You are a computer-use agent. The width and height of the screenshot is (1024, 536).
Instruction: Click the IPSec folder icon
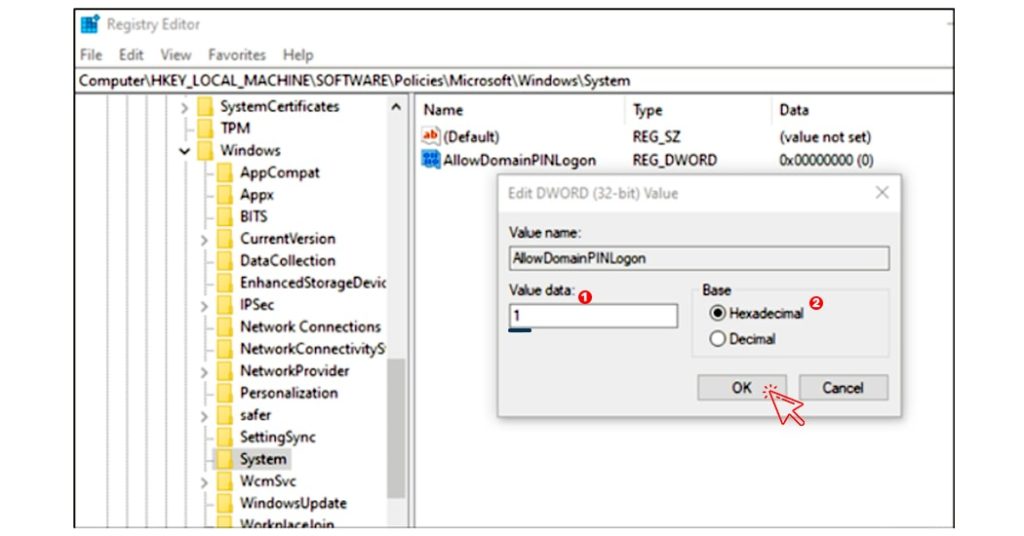point(225,305)
